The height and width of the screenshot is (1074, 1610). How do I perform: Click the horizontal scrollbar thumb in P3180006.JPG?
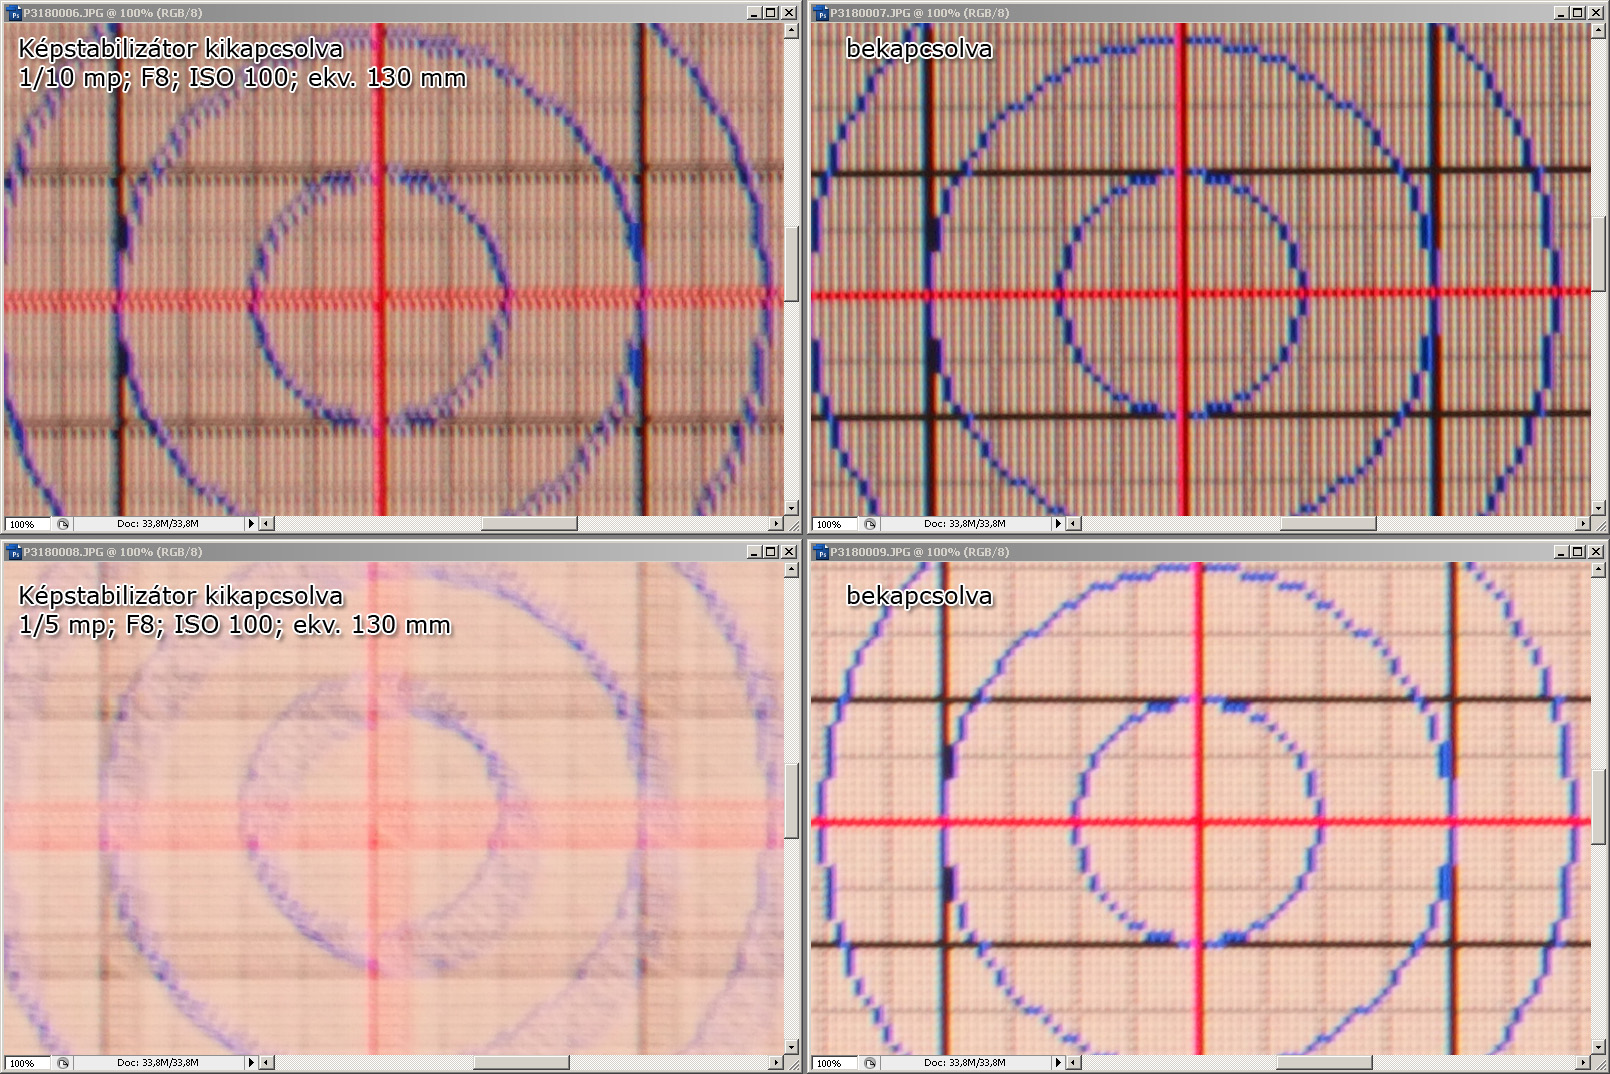(x=529, y=524)
